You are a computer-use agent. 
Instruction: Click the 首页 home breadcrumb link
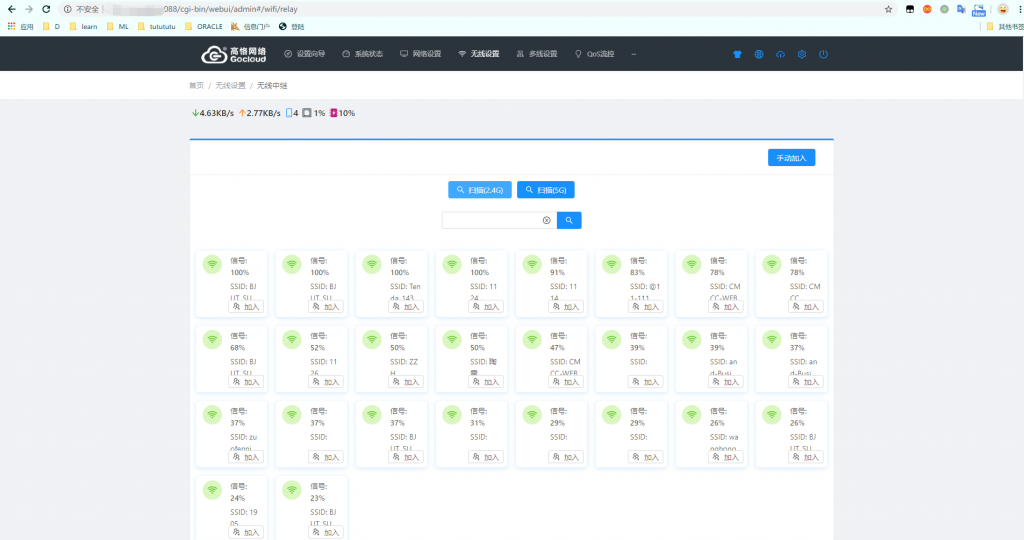tap(197, 86)
